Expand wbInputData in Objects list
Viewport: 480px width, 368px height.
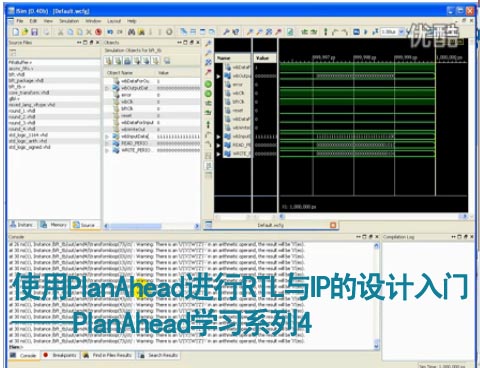click(107, 137)
